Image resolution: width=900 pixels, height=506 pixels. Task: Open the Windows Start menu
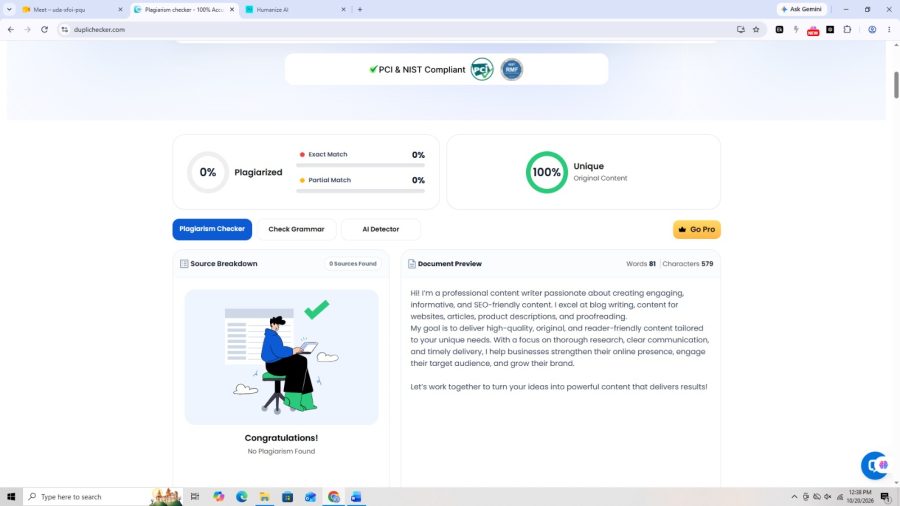(x=11, y=497)
